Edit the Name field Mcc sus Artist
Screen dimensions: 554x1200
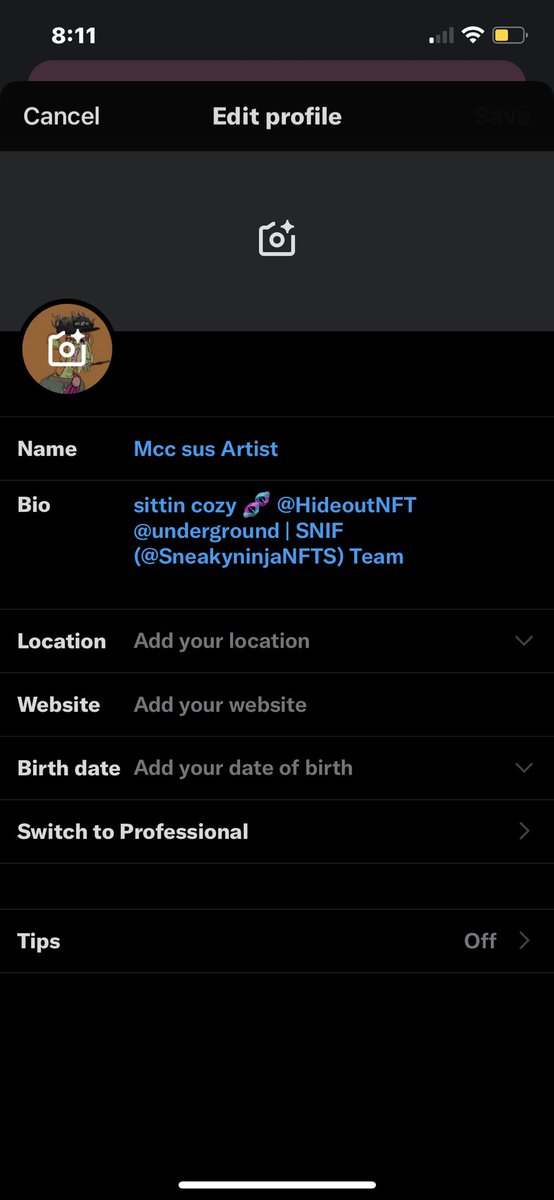point(206,449)
